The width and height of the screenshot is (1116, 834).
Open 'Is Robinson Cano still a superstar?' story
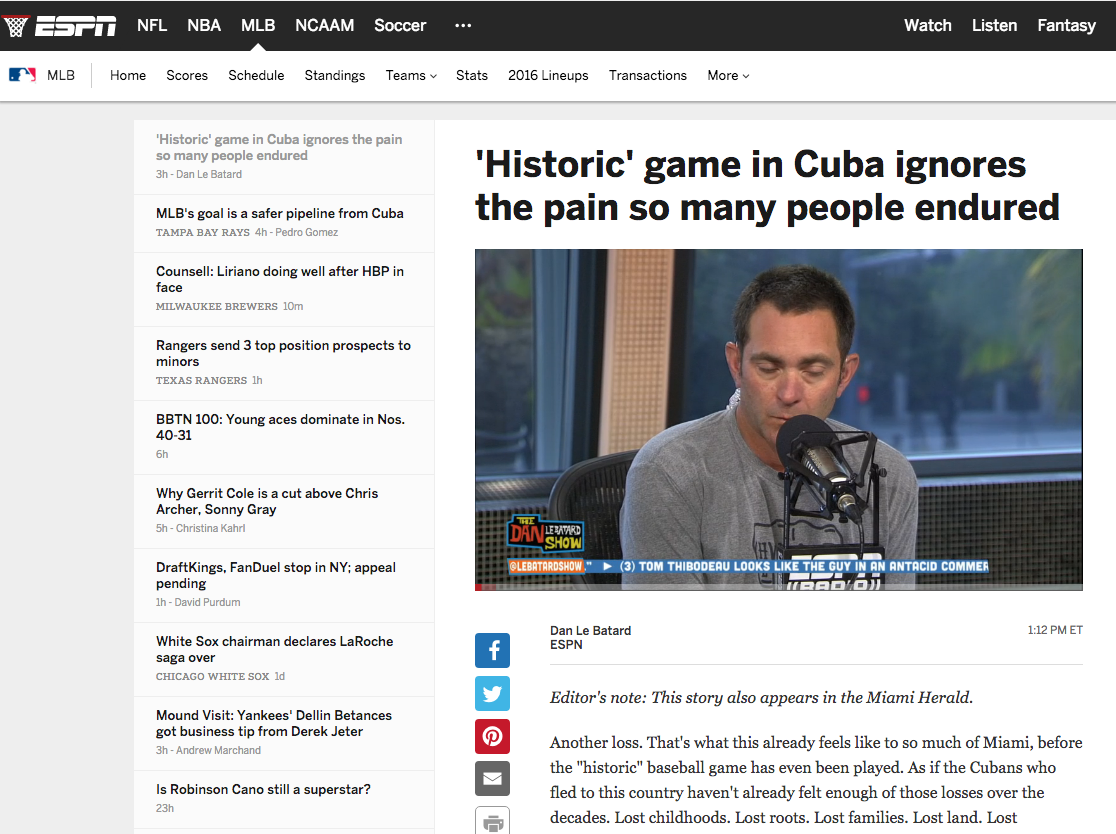tap(263, 790)
